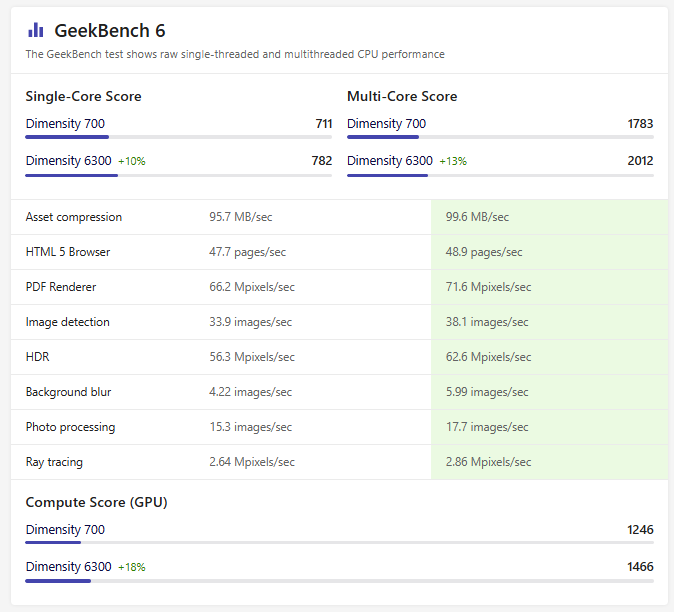Click Dimensity 700 compute score progress bar

[x=340, y=542]
